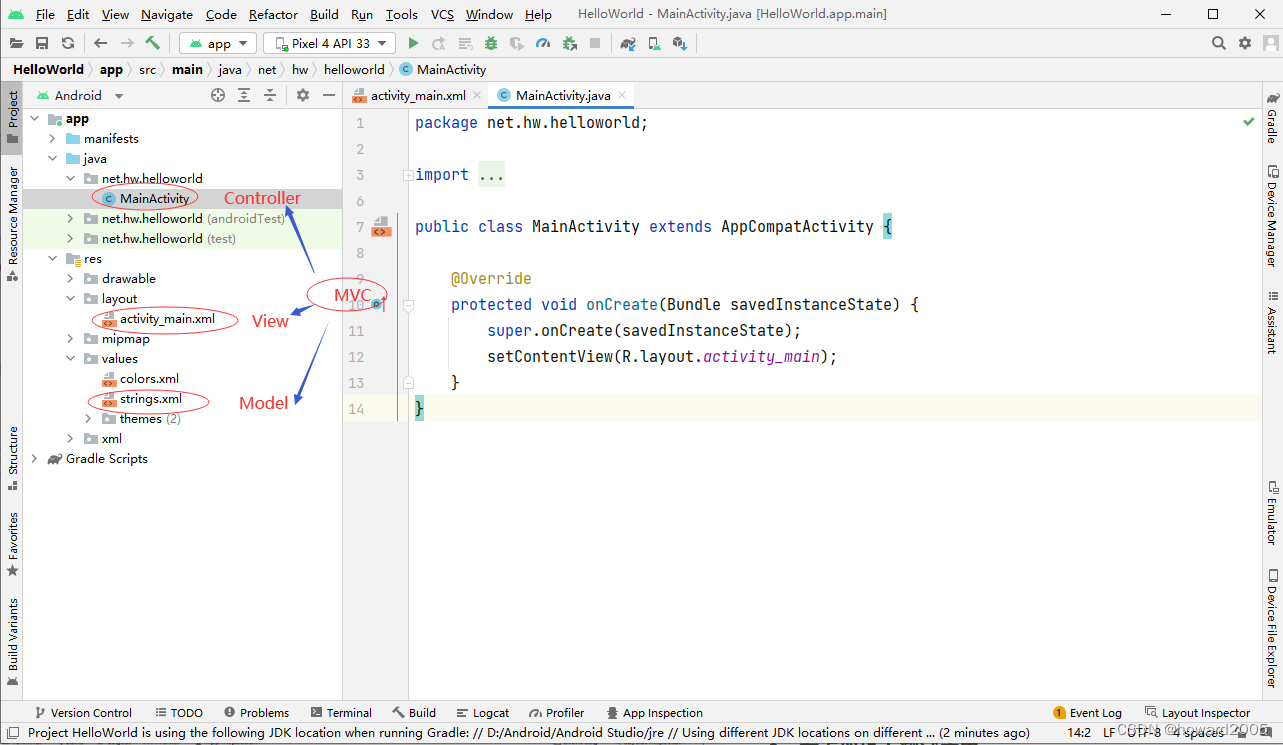Open the Pixel 4 API 33 device dropdown

(x=329, y=43)
